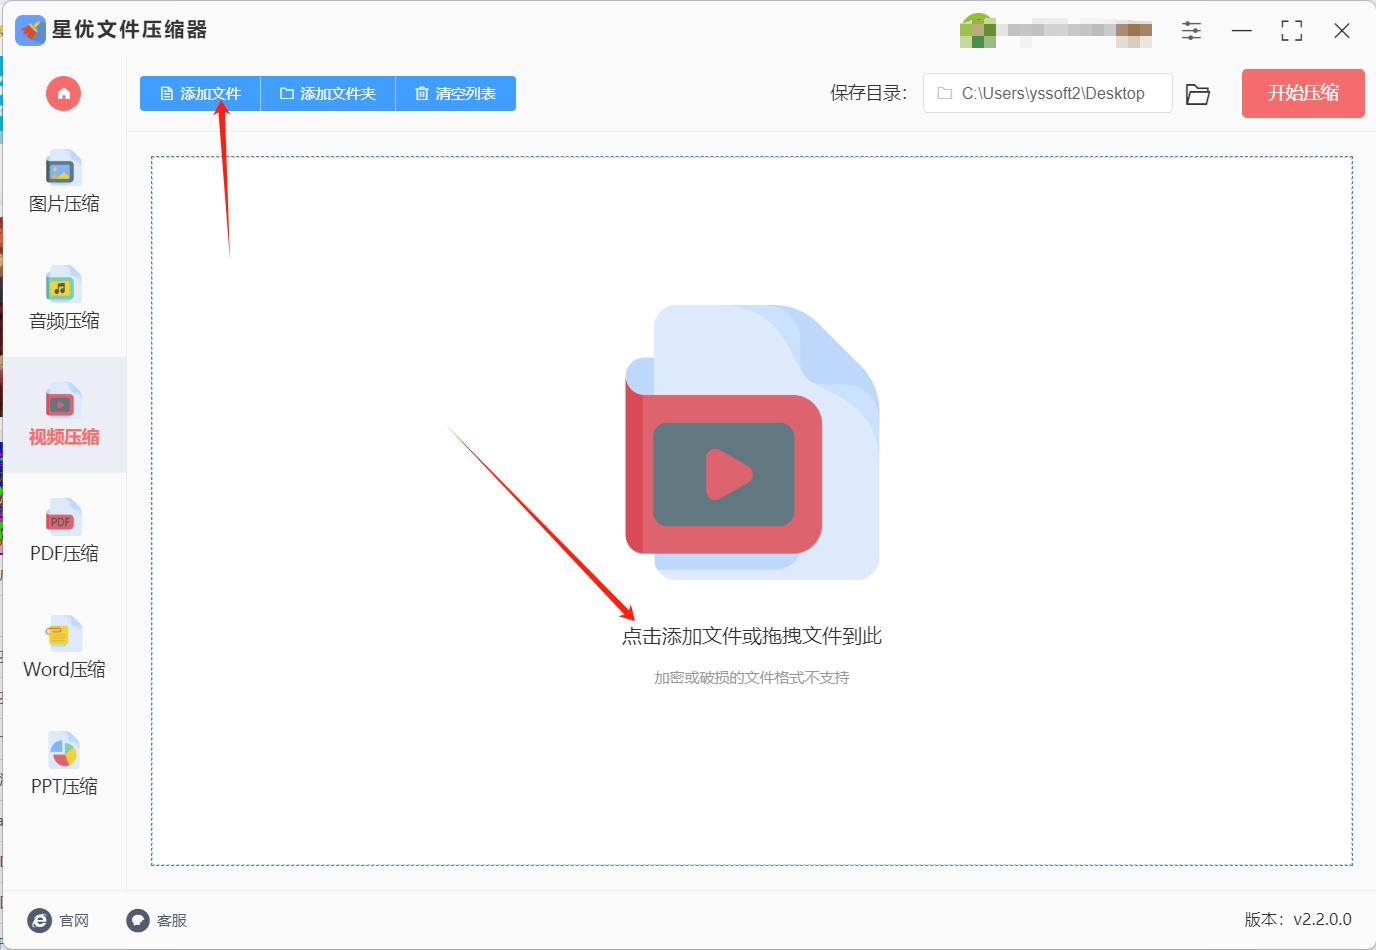1376x950 pixels.
Task: Click the 星优文件压缩器 app logo icon
Action: [x=30, y=30]
